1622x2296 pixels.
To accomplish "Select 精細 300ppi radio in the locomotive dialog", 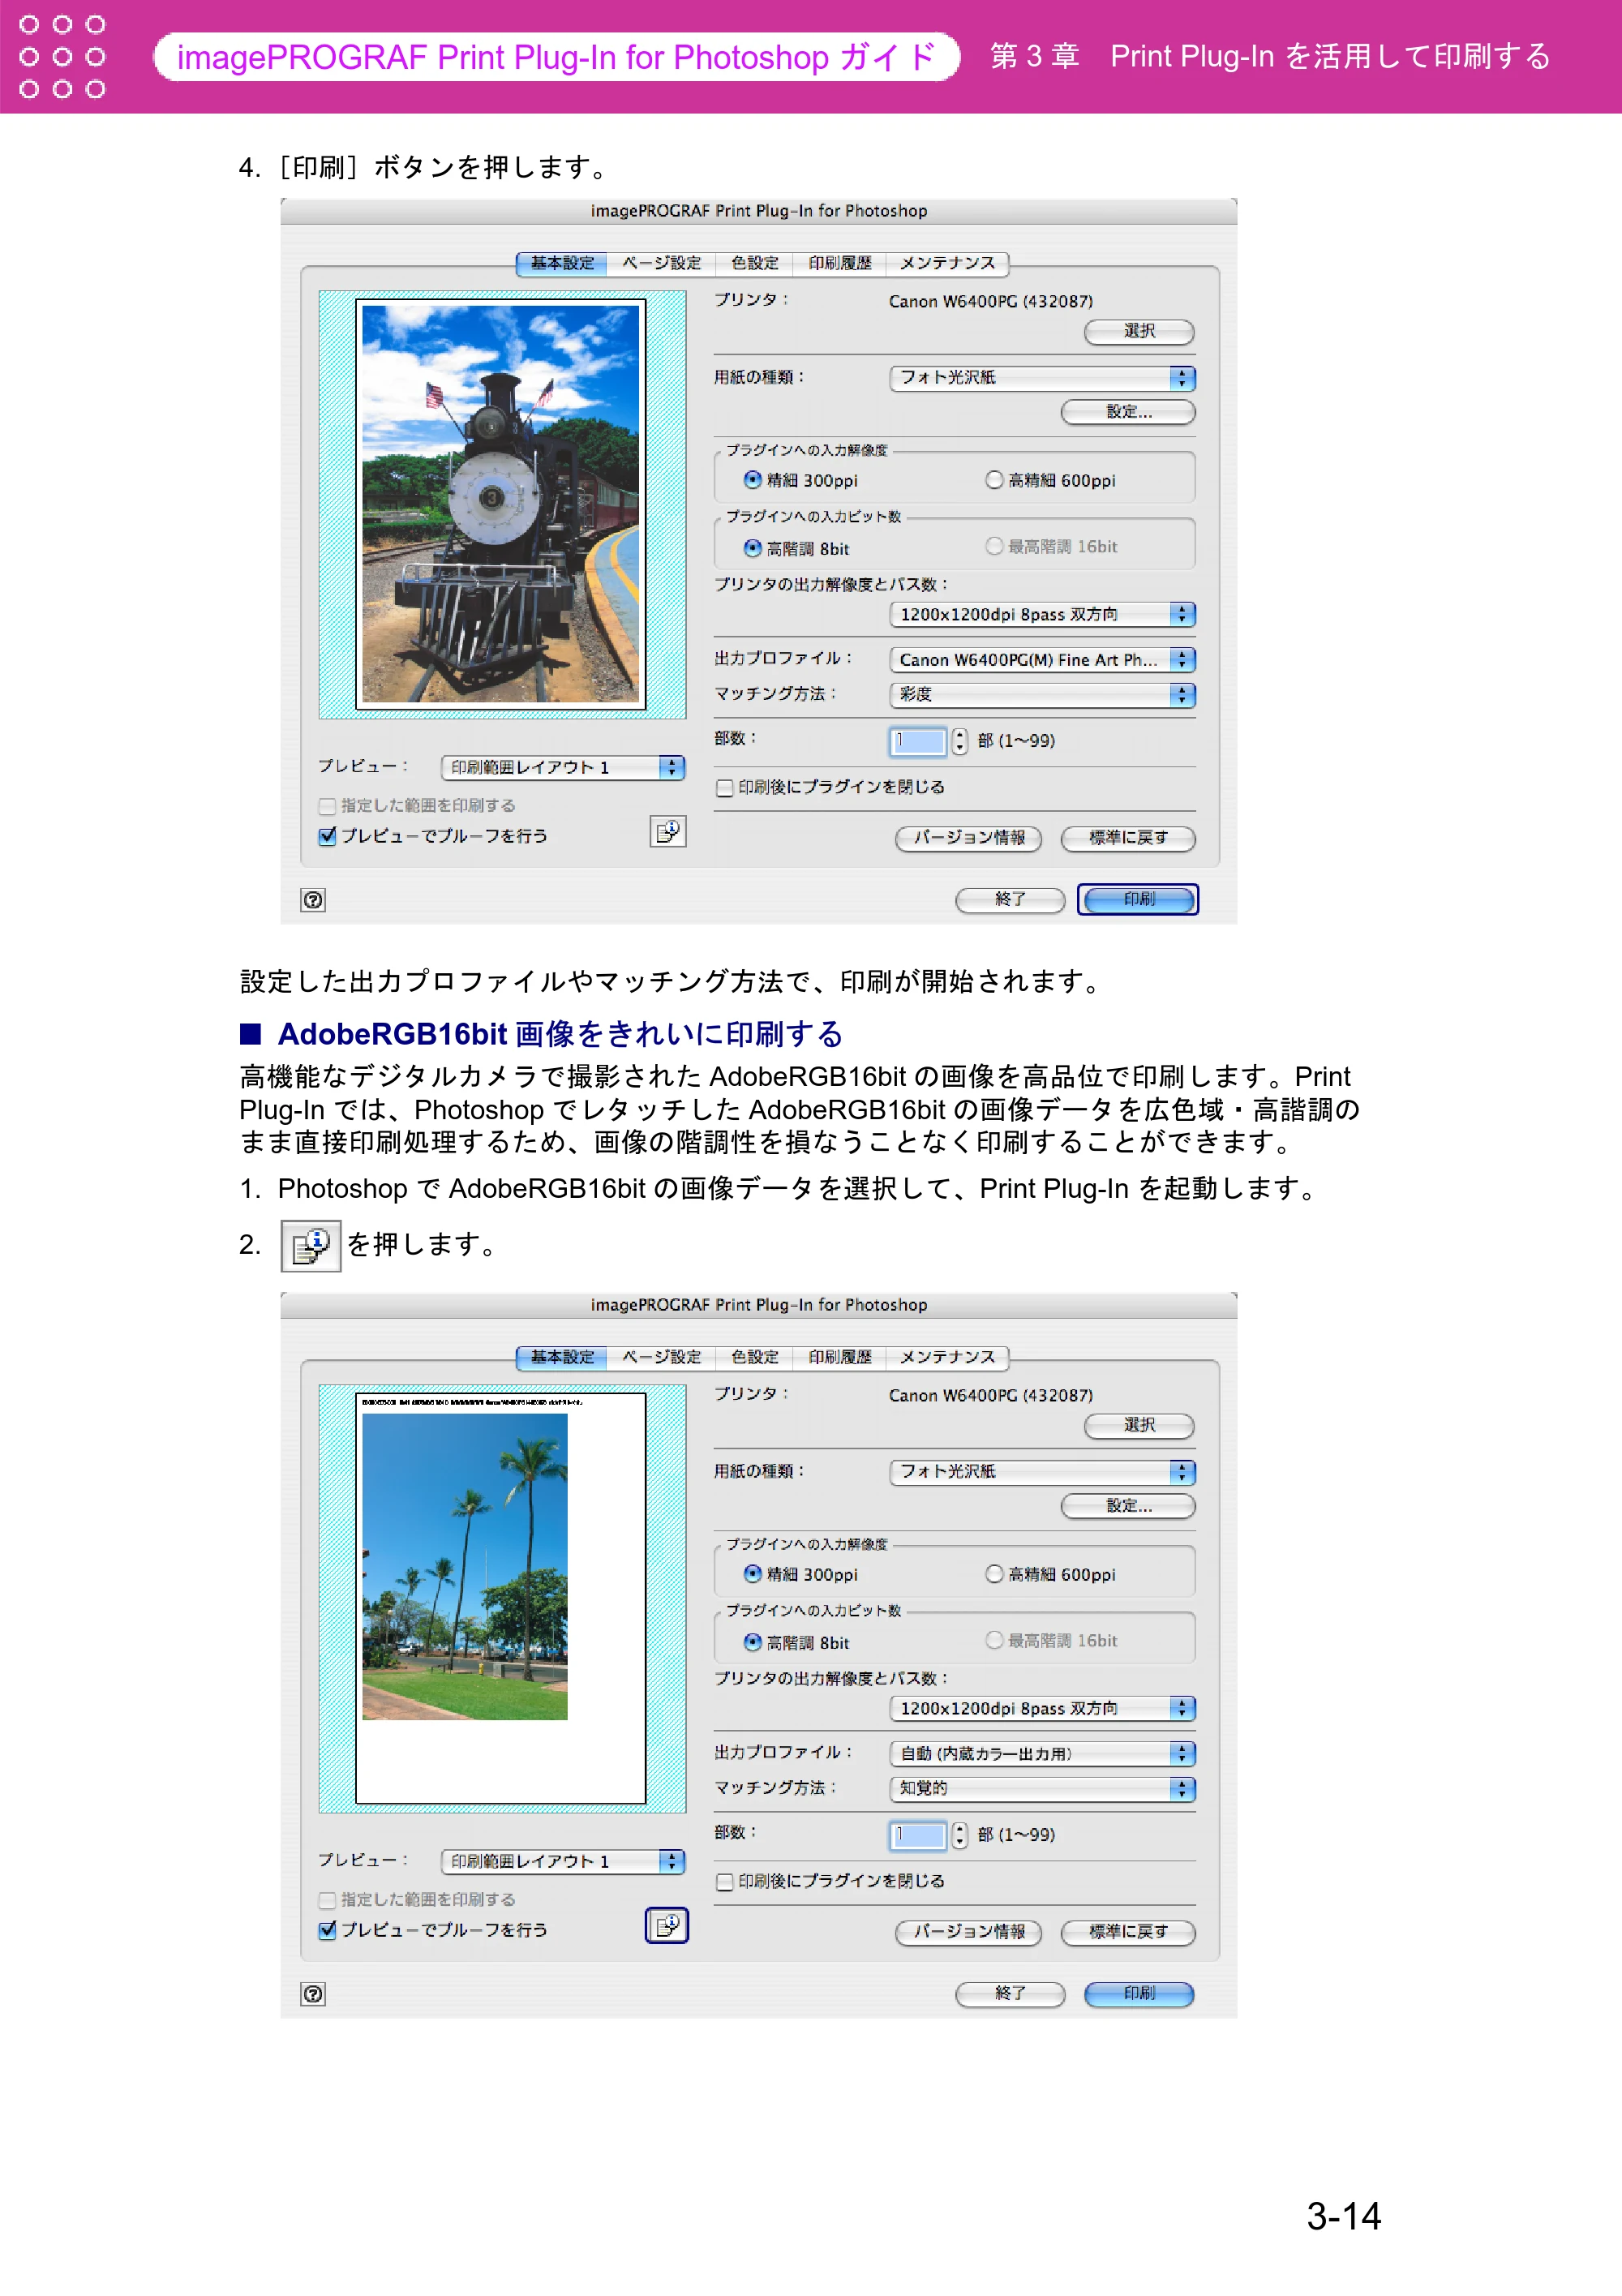I will click(x=752, y=480).
